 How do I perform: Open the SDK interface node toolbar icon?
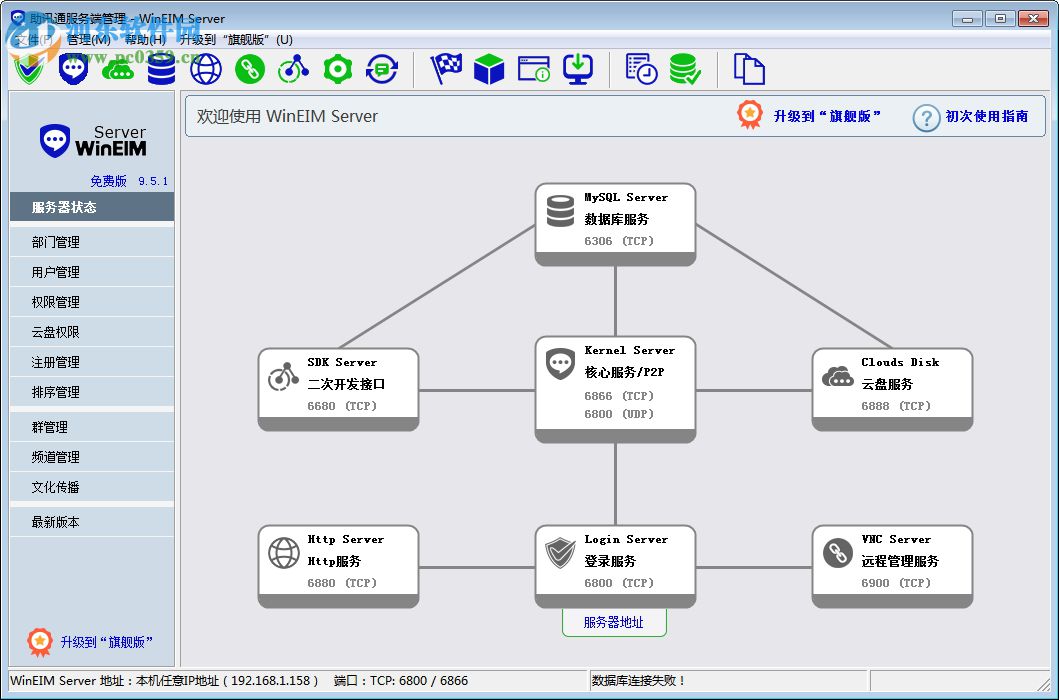(293, 69)
